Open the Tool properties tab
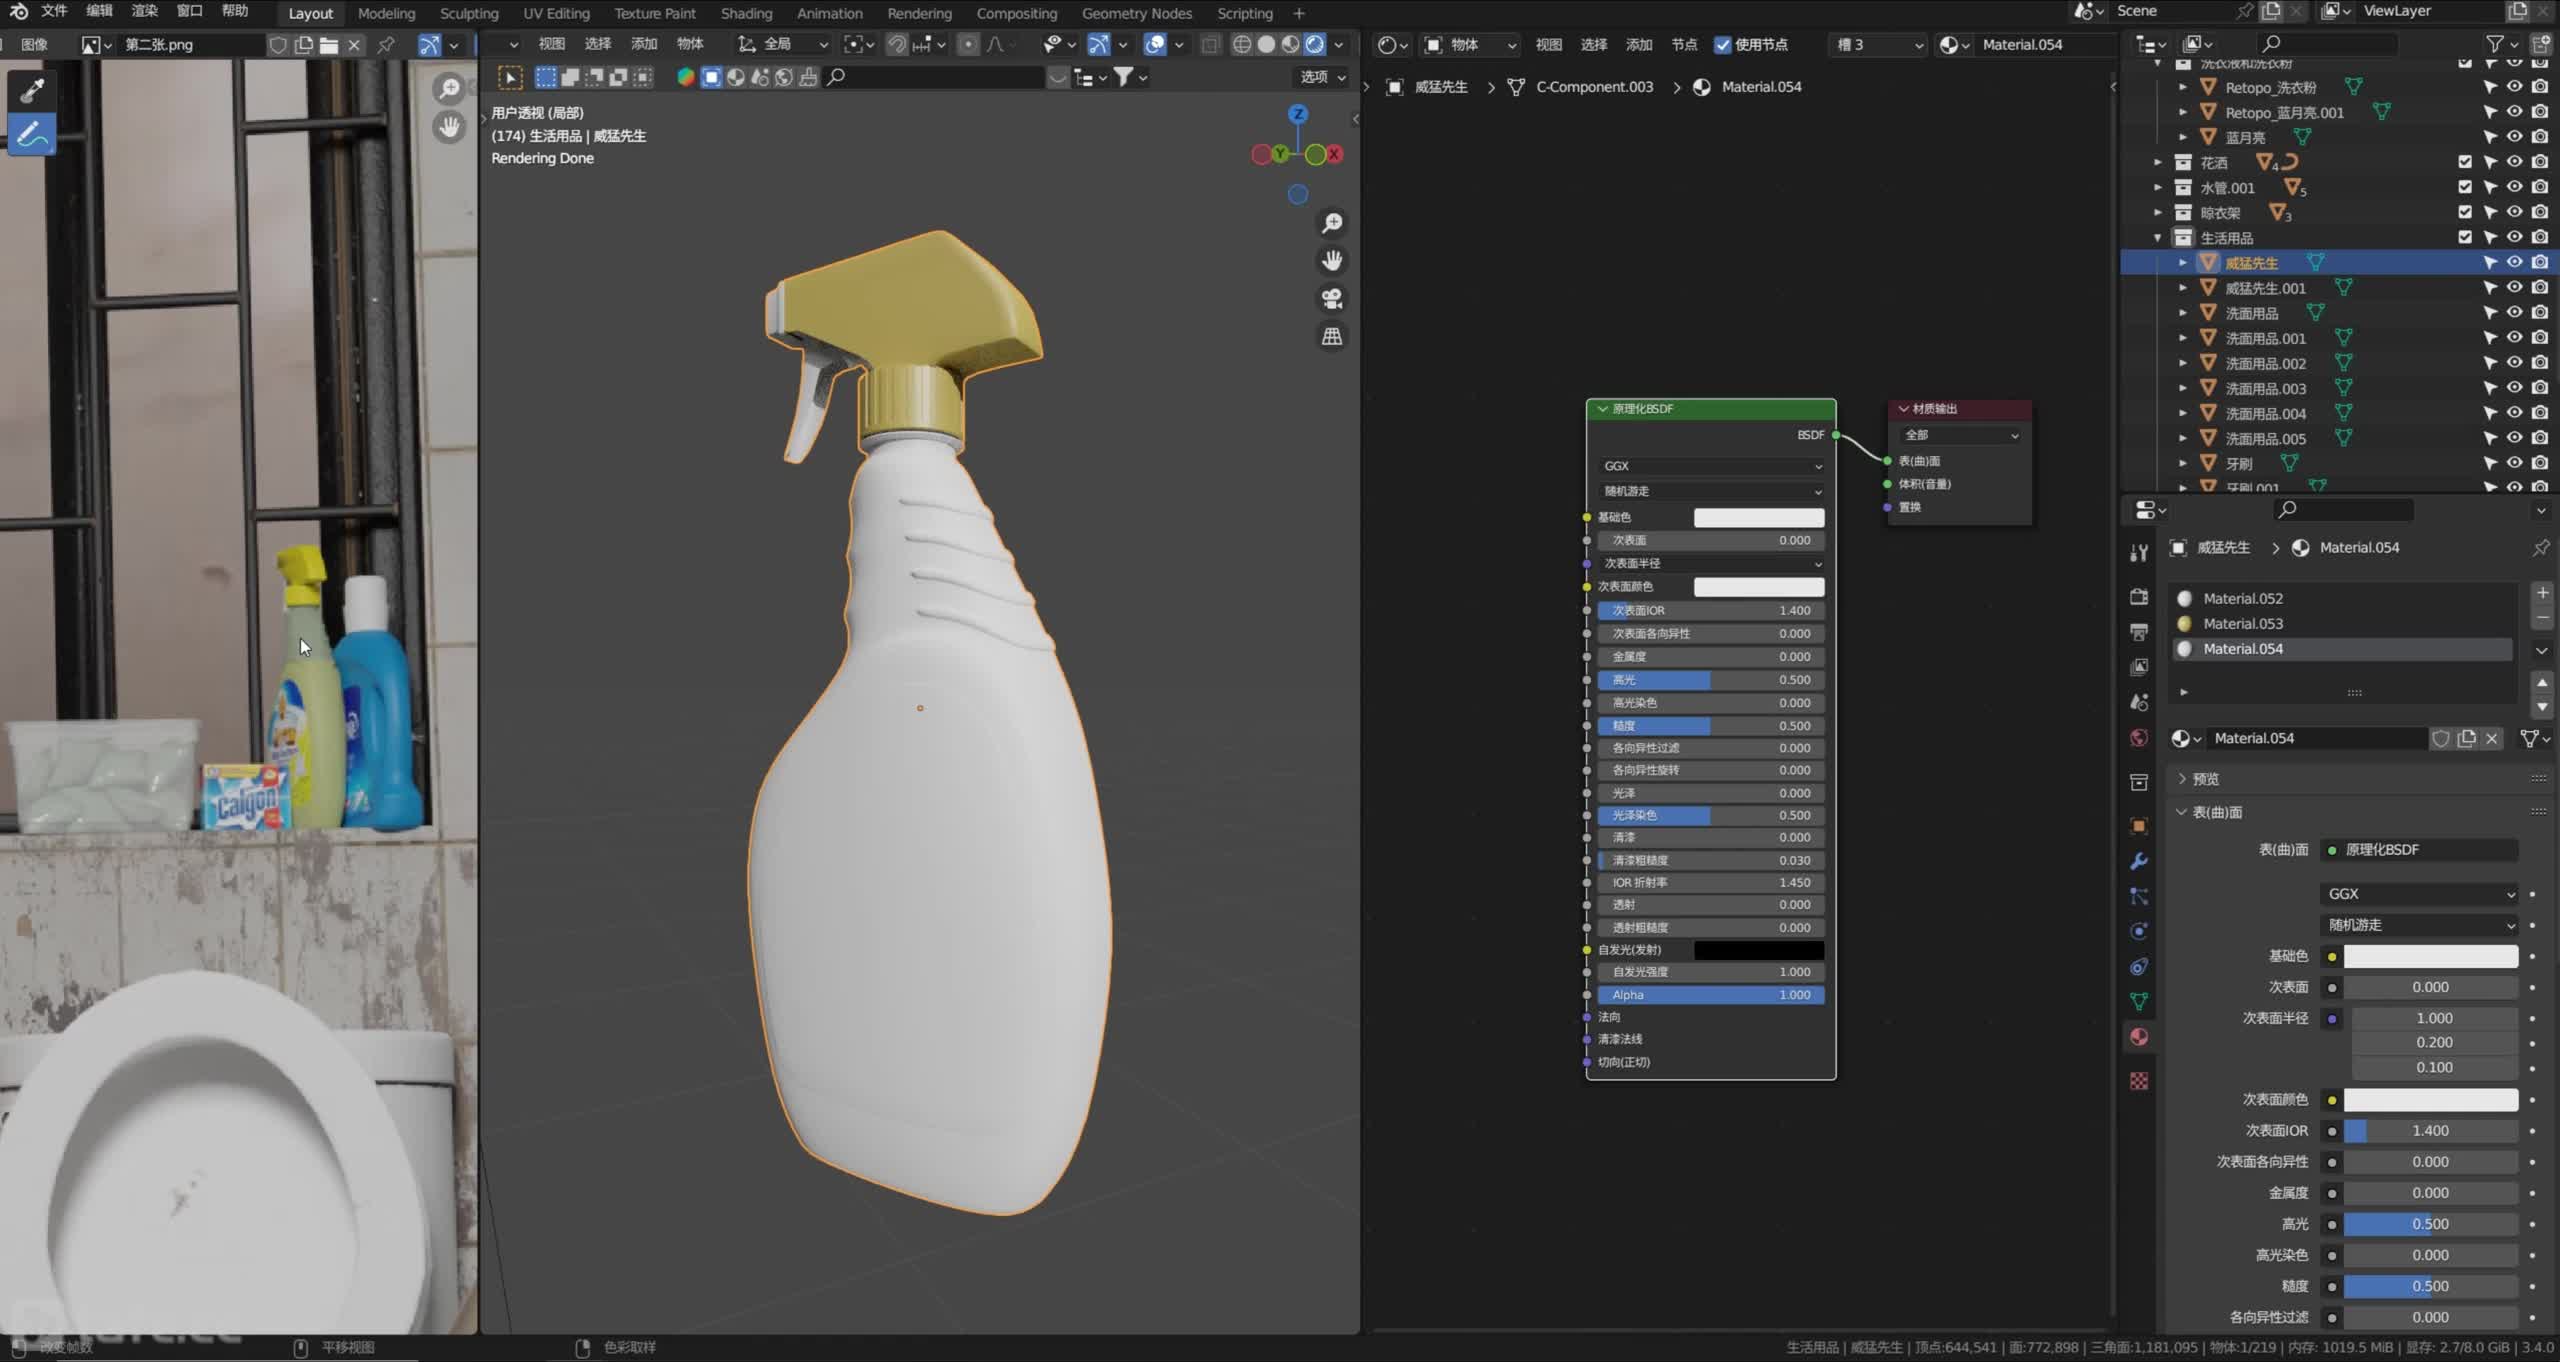 [x=2139, y=553]
